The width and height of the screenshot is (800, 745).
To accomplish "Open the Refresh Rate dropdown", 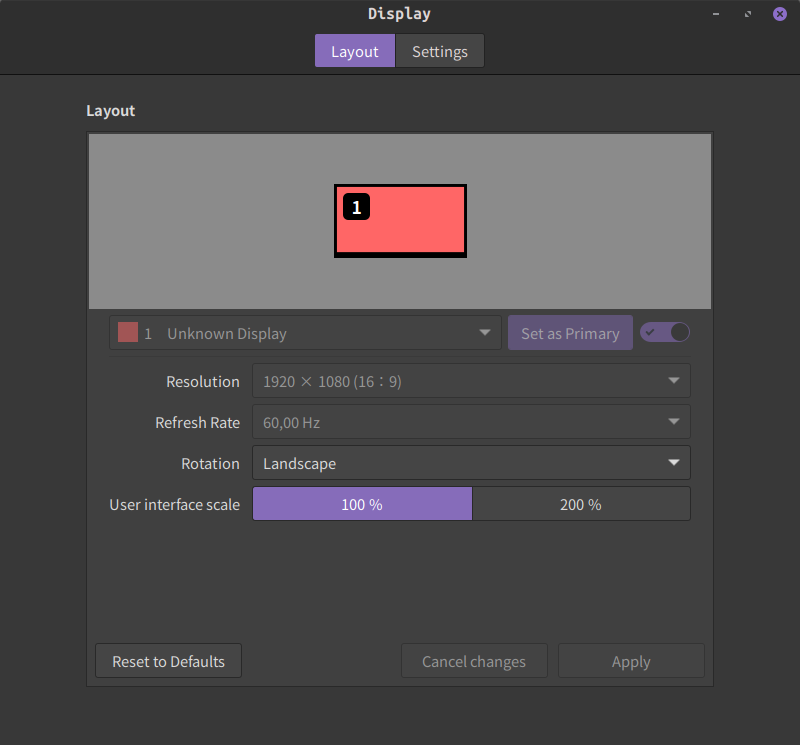I will [x=471, y=421].
